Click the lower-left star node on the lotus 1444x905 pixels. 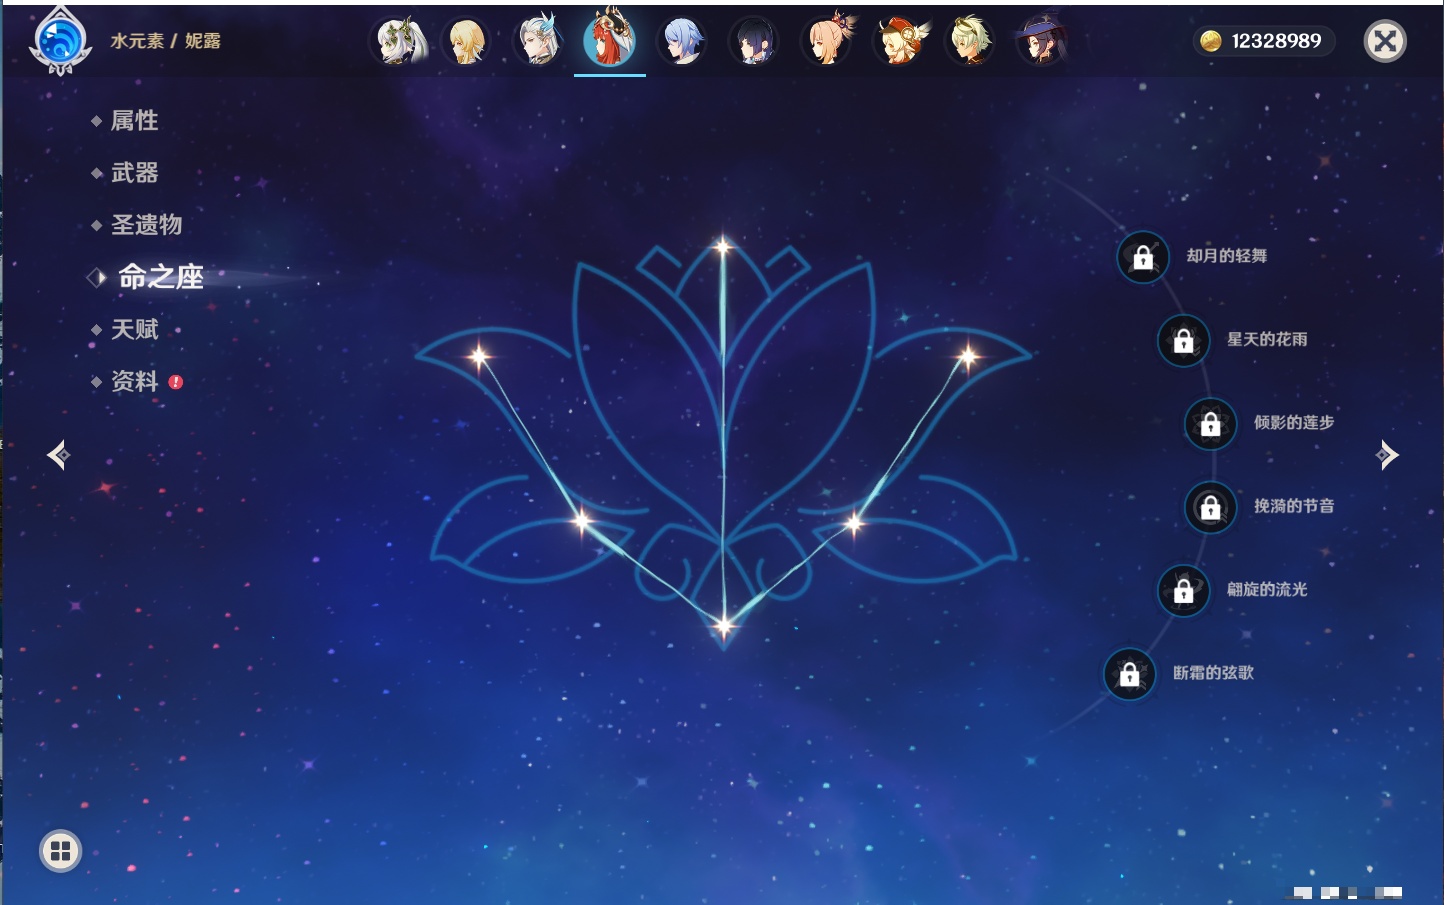582,520
